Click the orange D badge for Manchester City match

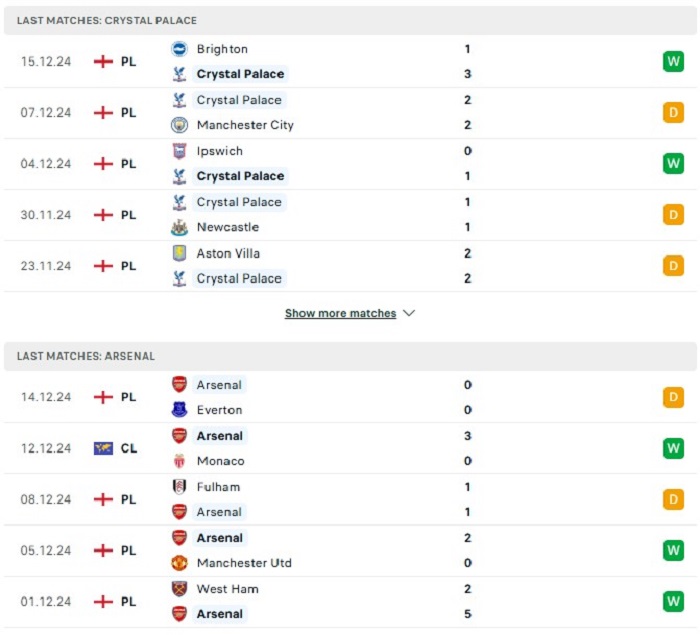coord(673,113)
